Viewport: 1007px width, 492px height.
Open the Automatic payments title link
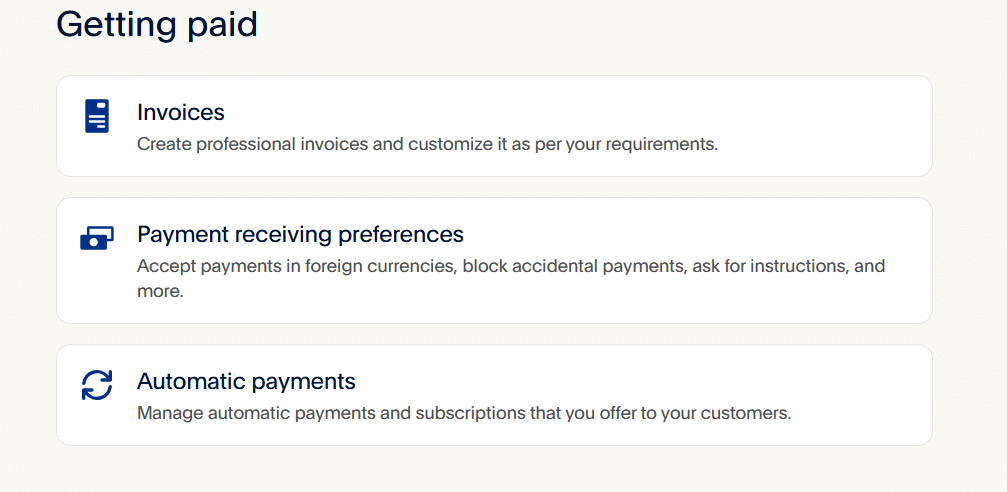pyautogui.click(x=246, y=381)
